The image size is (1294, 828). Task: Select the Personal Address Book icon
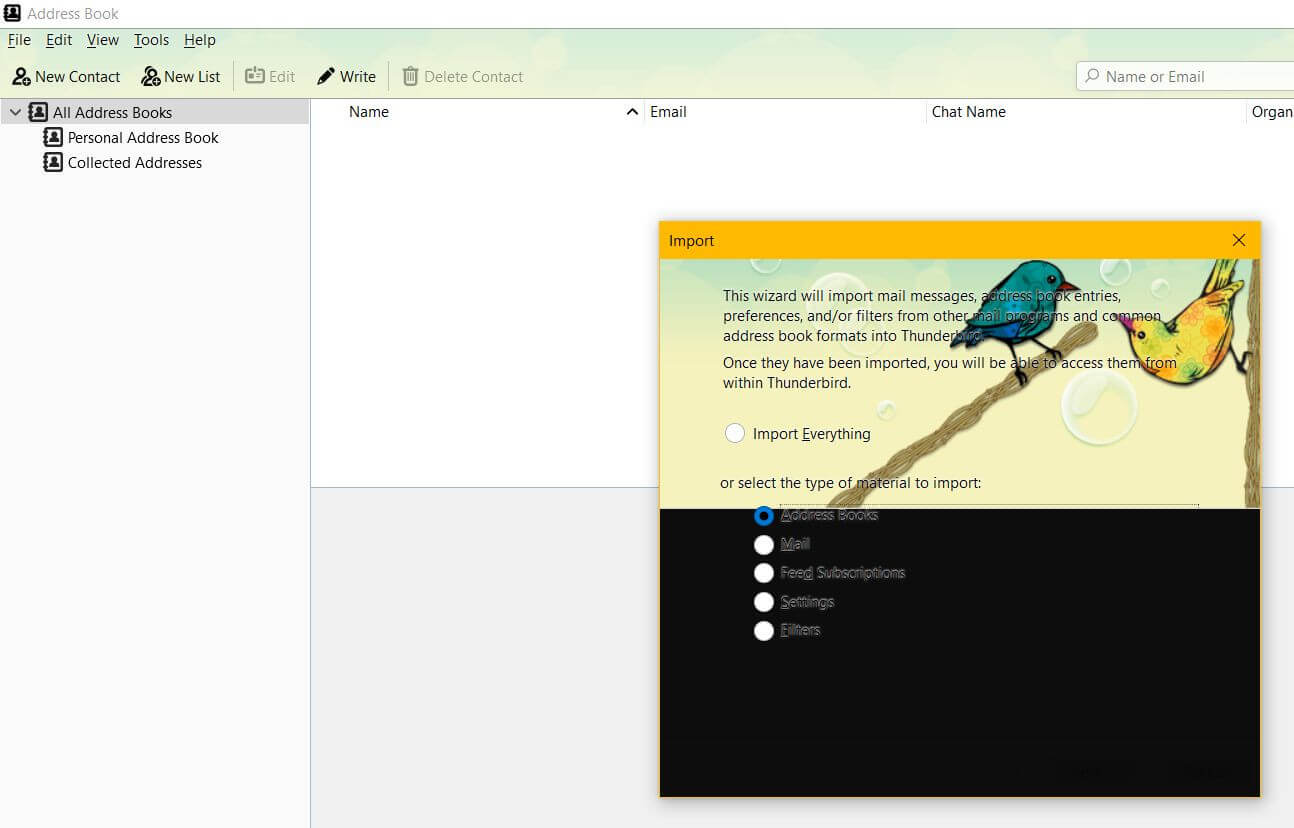pos(53,138)
